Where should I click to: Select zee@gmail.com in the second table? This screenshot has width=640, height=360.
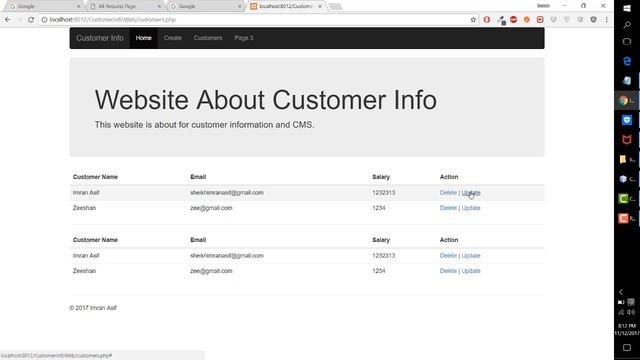[211, 271]
